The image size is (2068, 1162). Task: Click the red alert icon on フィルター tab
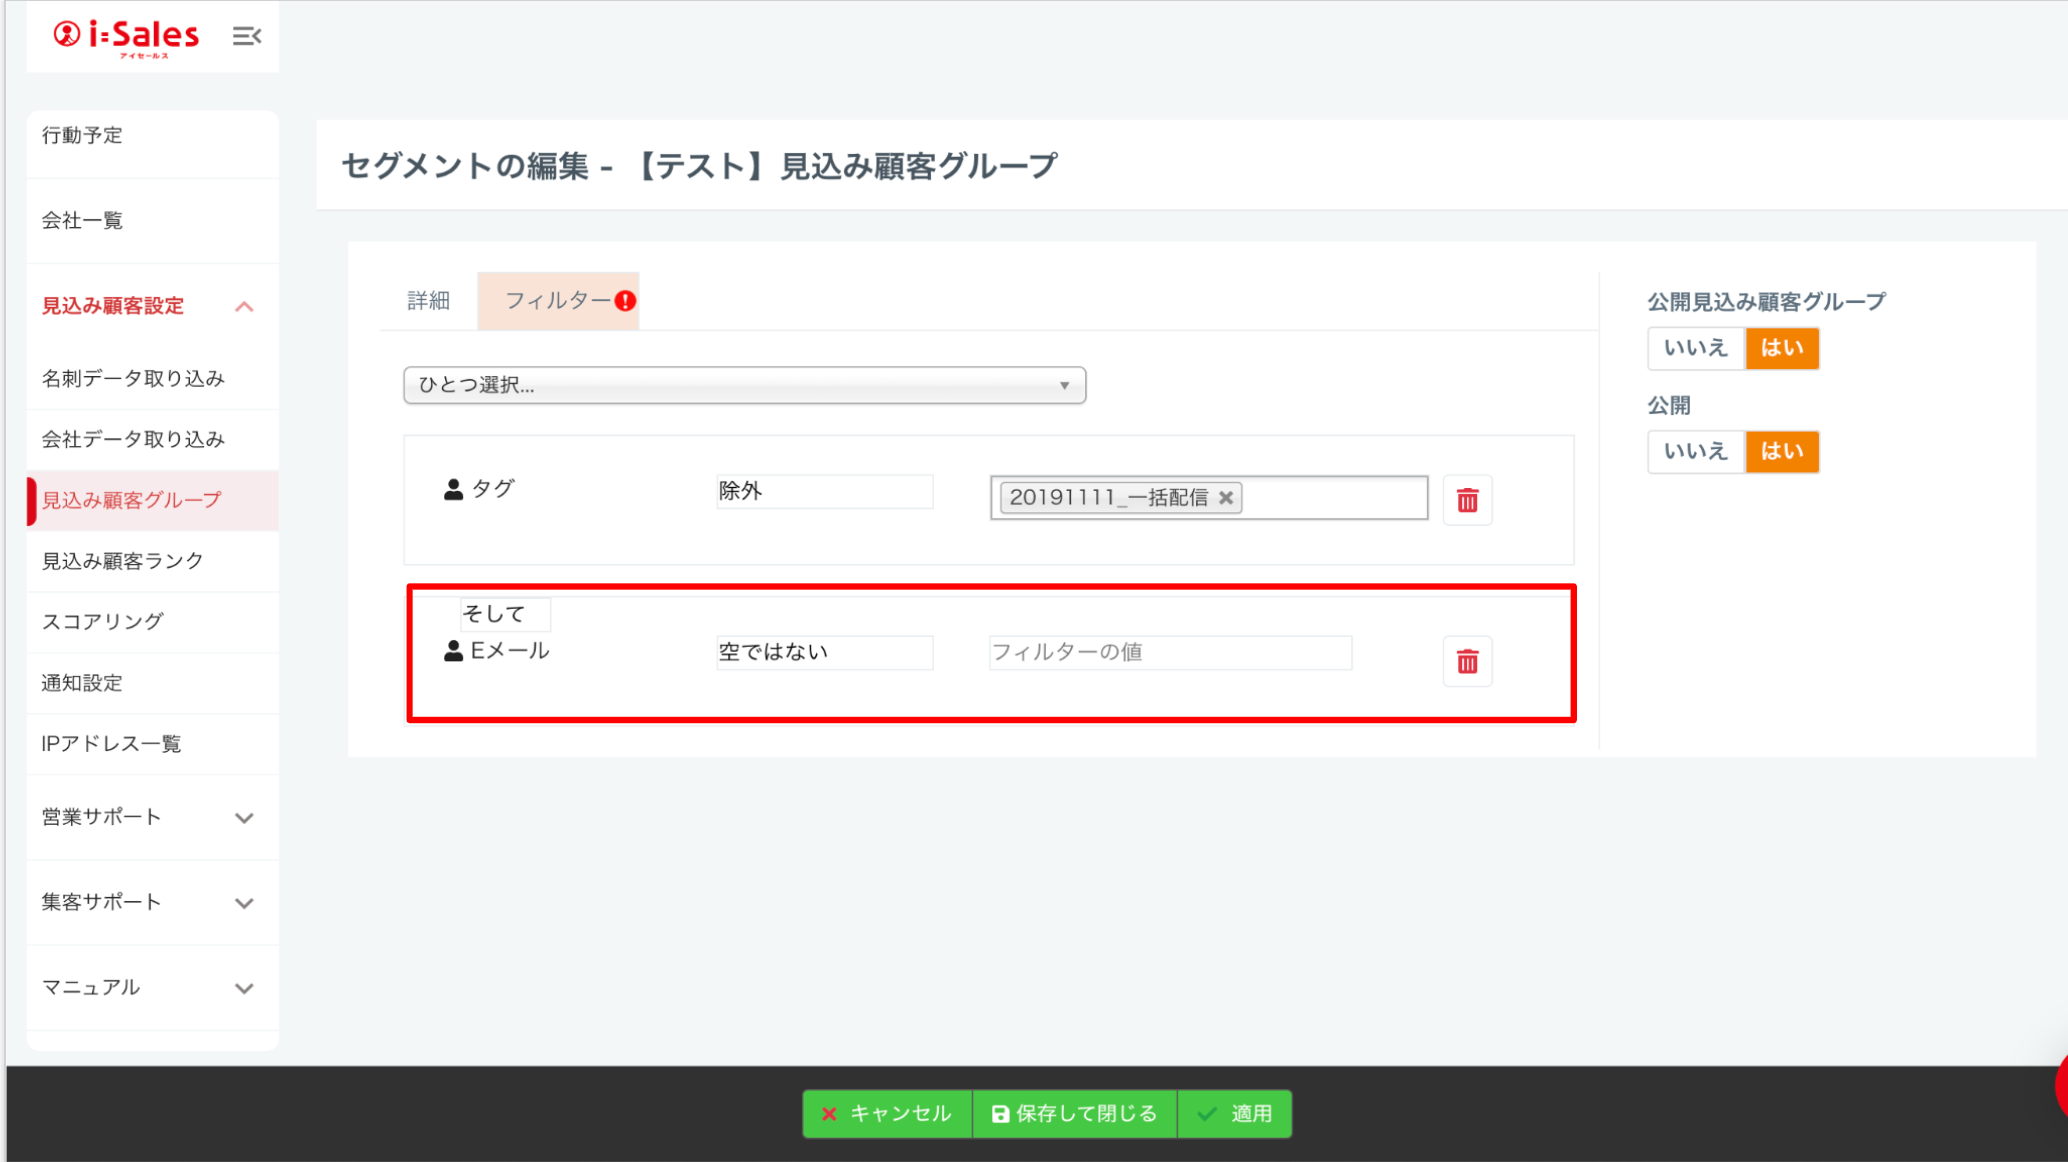pos(626,301)
